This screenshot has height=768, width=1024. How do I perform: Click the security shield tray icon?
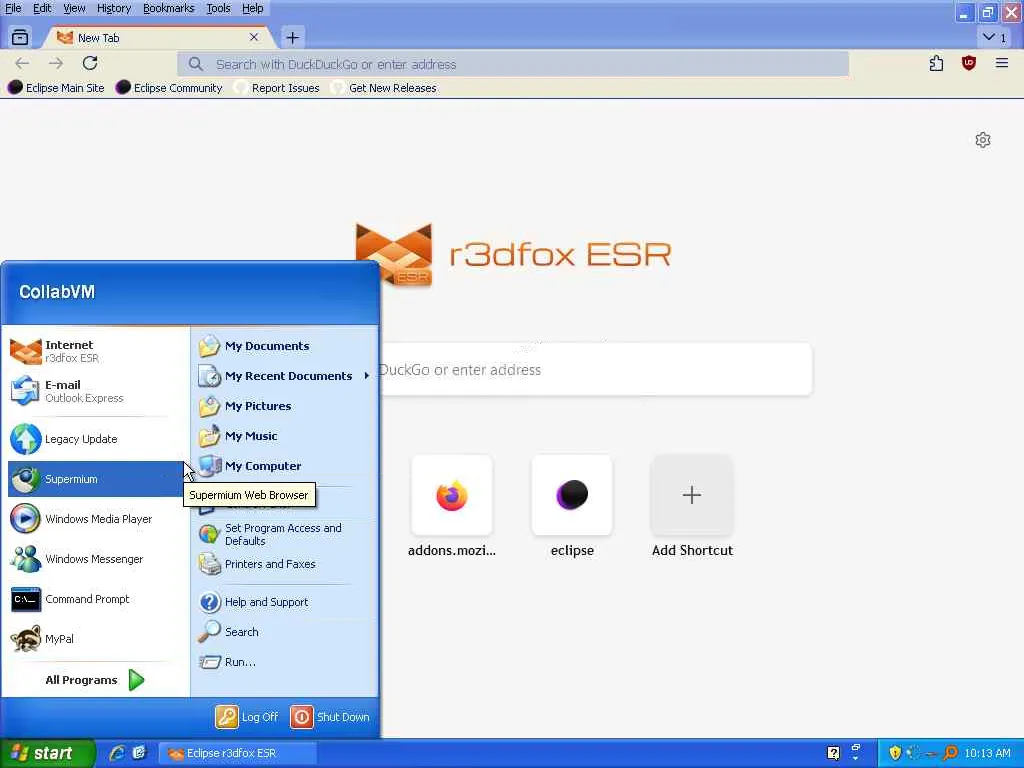point(895,753)
